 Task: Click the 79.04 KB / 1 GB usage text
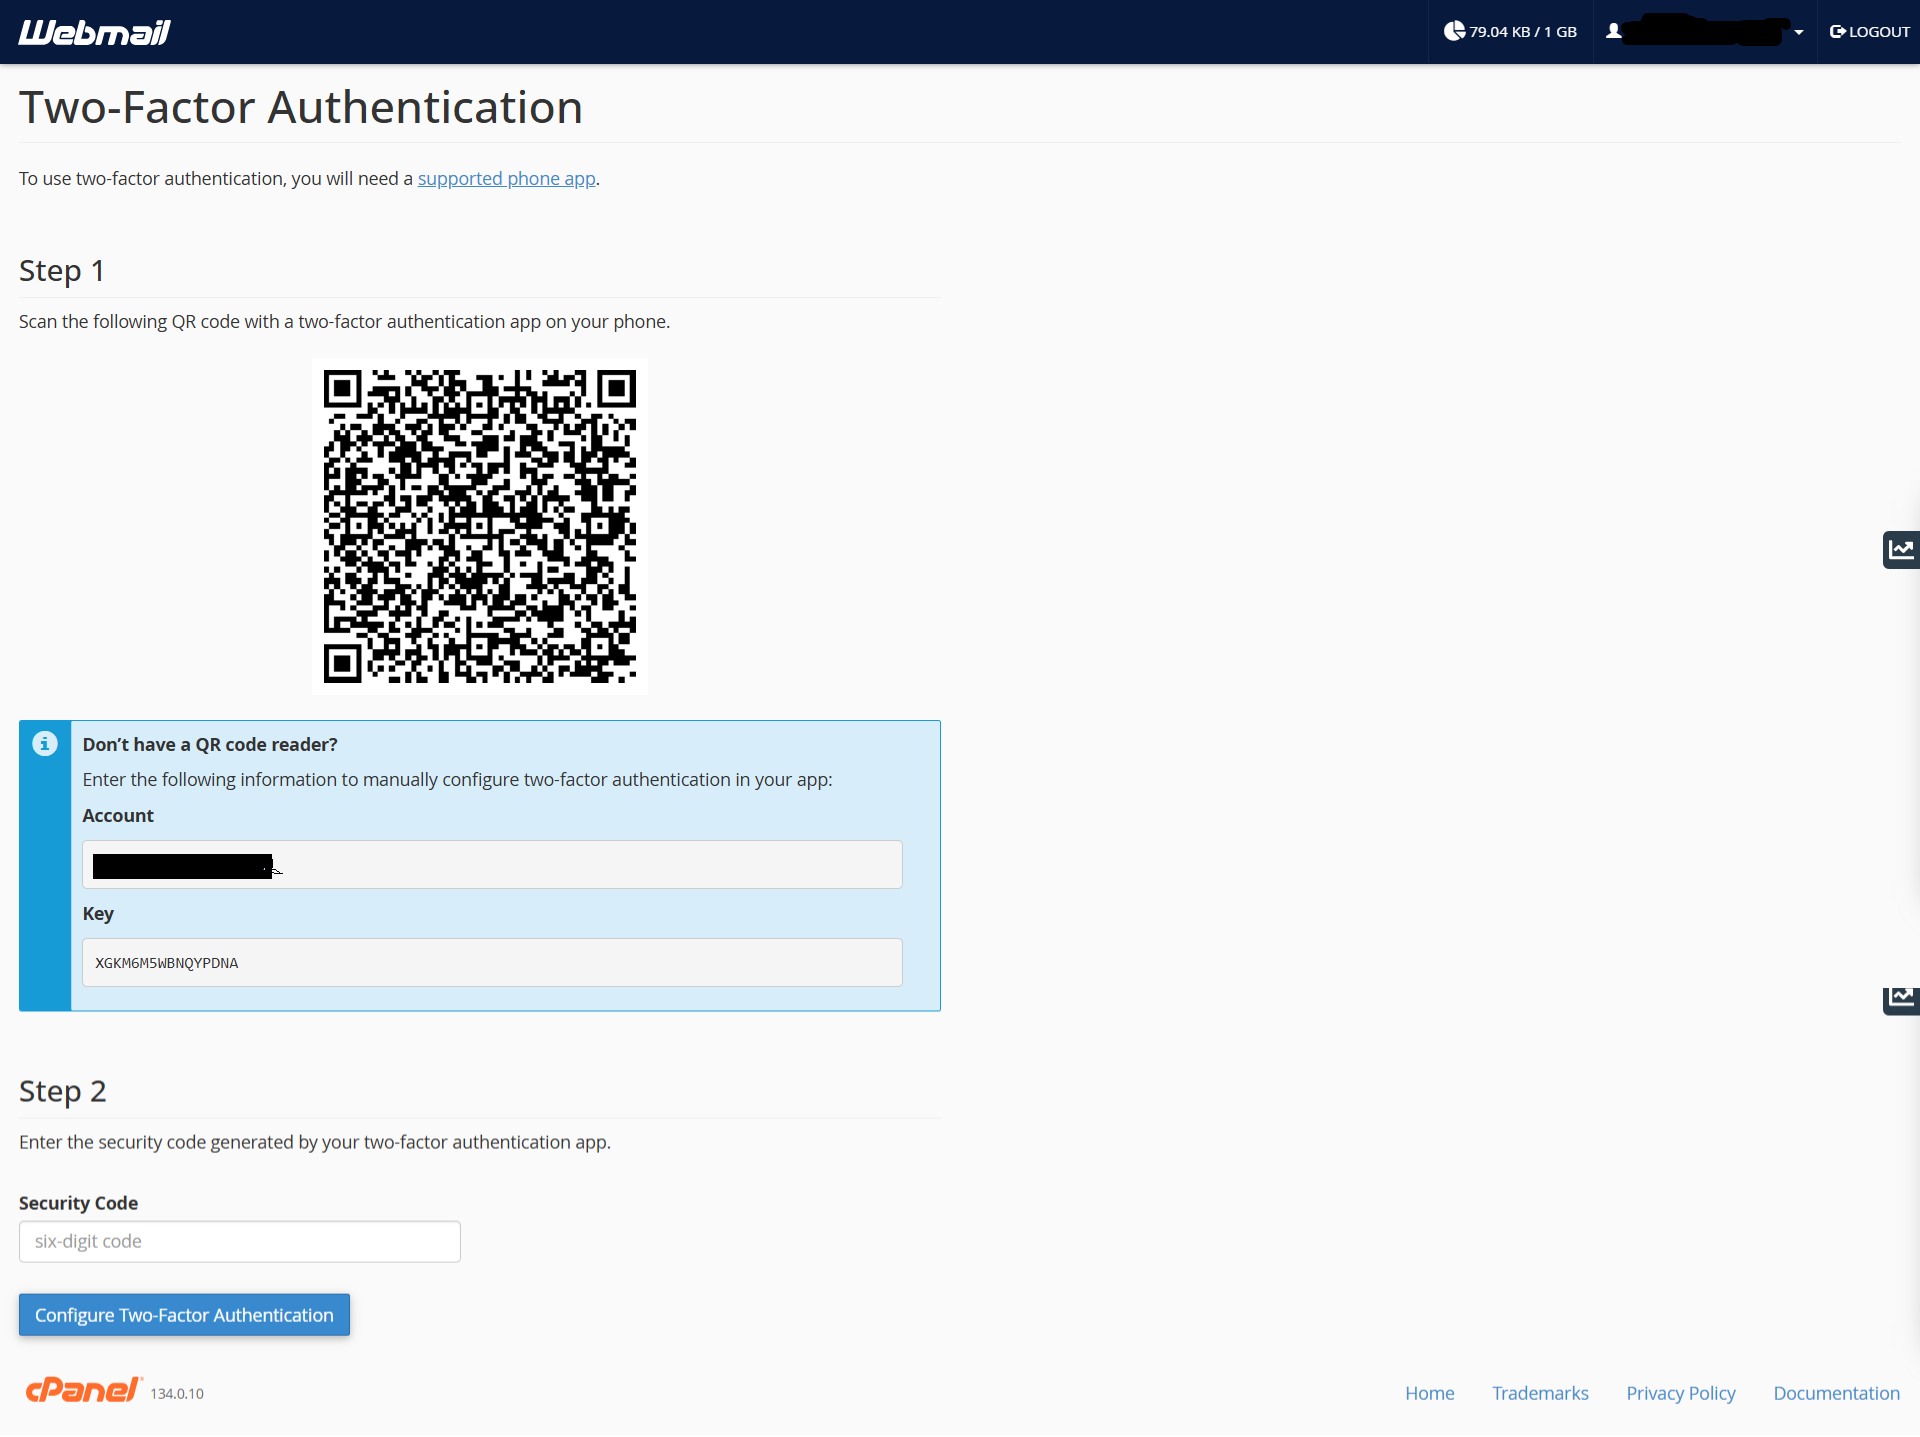[1522, 32]
